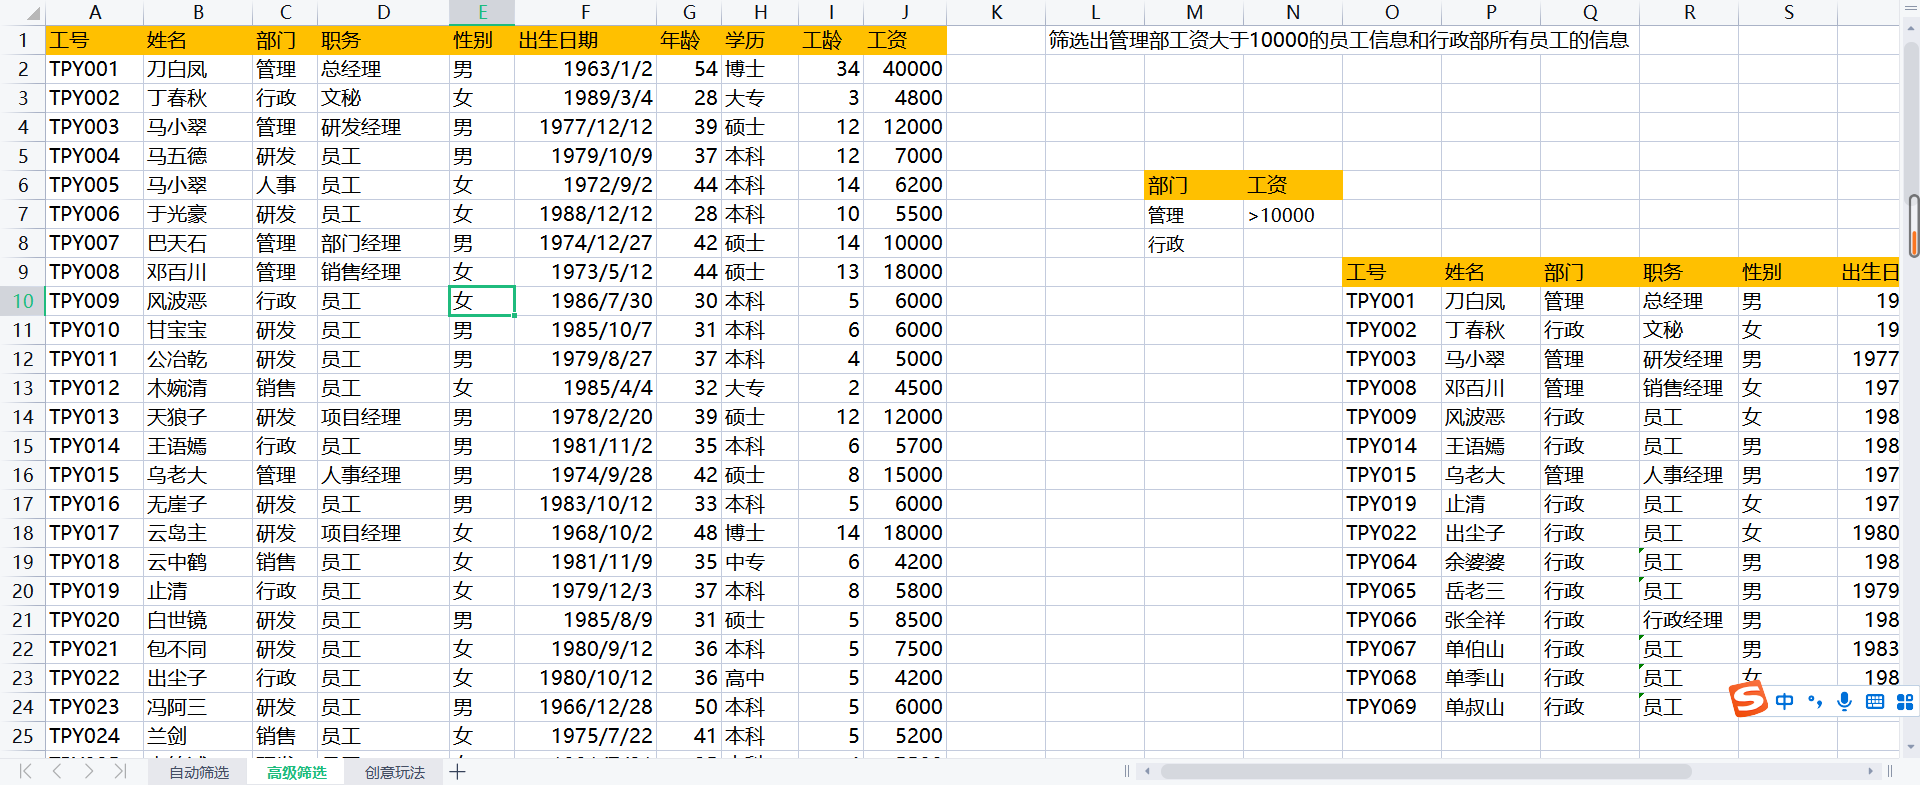Select result cell TPY064

click(x=1392, y=562)
